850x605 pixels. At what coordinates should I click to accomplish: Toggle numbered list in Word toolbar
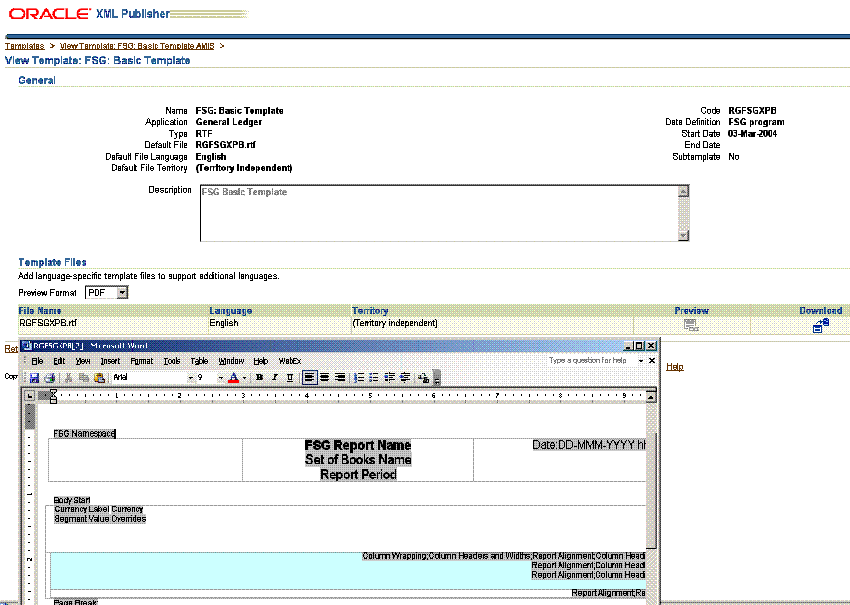coord(359,378)
